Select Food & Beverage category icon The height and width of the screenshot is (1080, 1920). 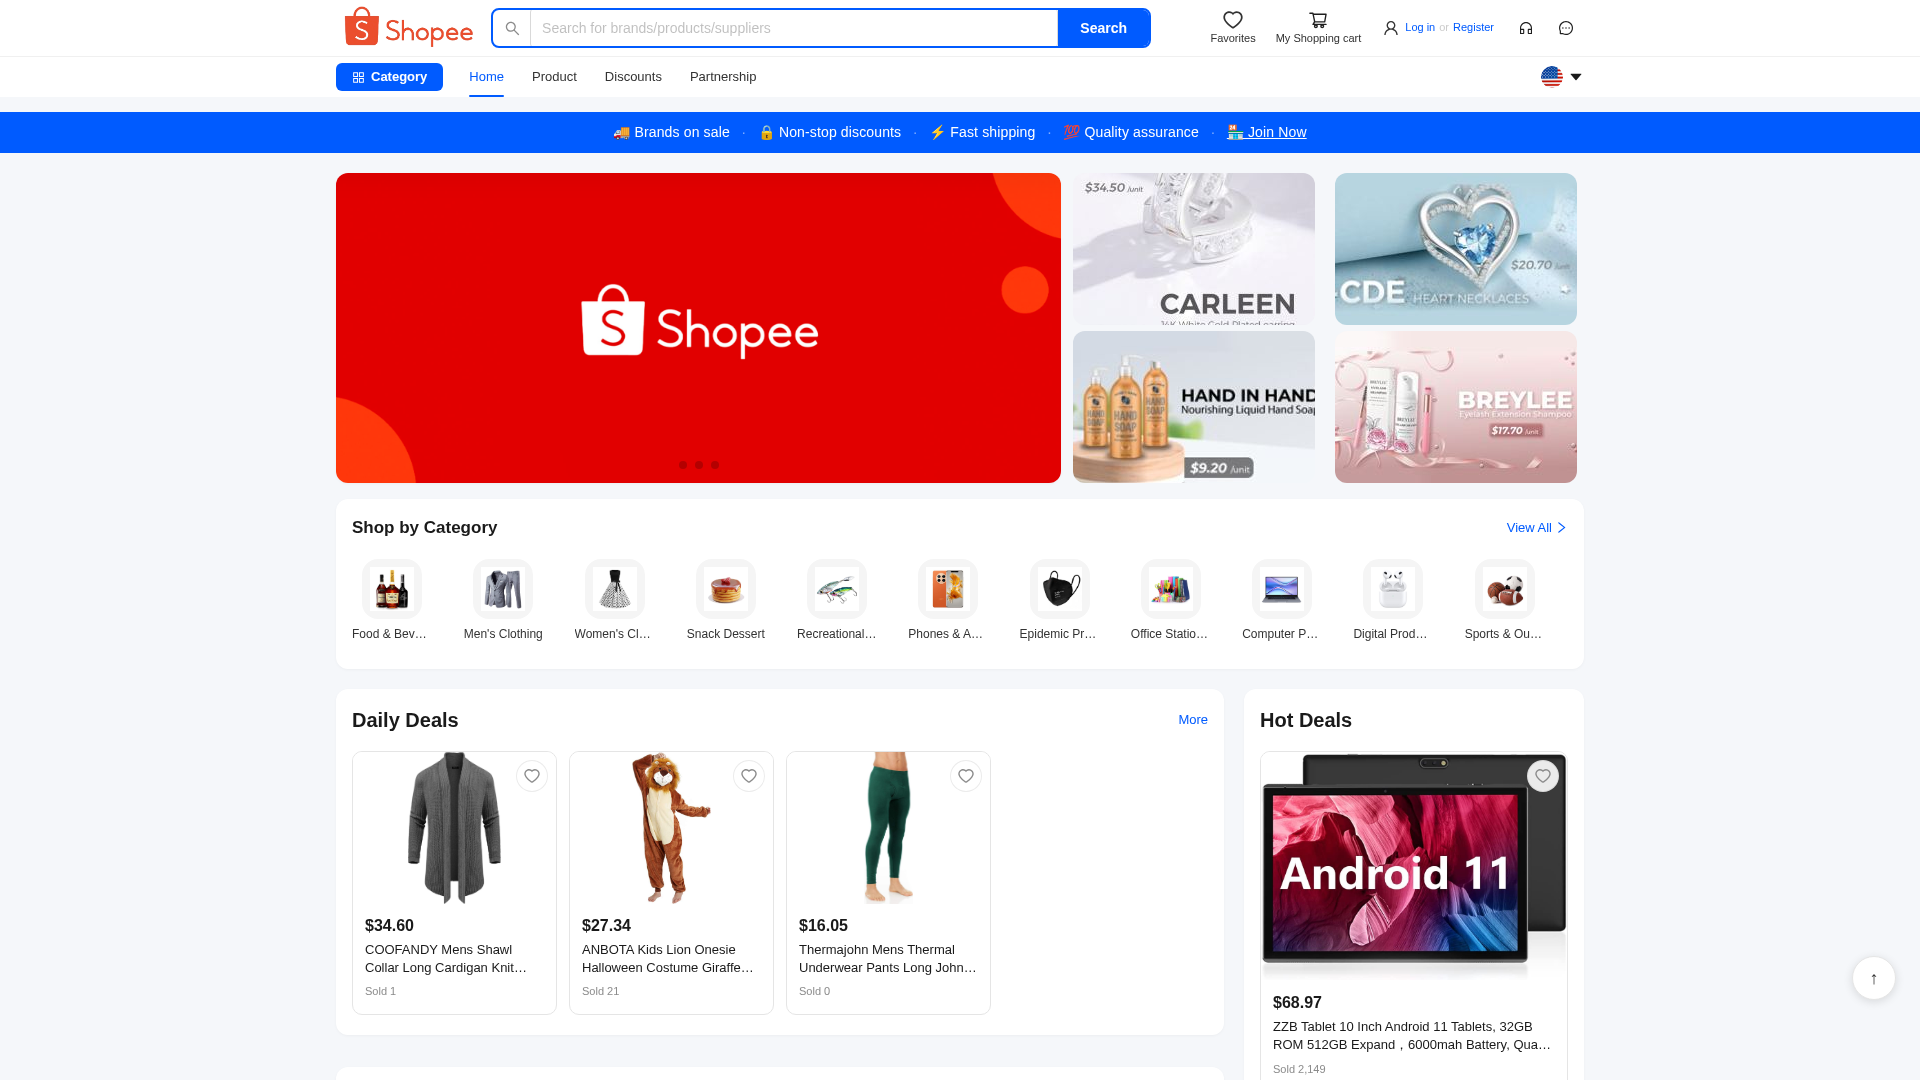(x=392, y=589)
